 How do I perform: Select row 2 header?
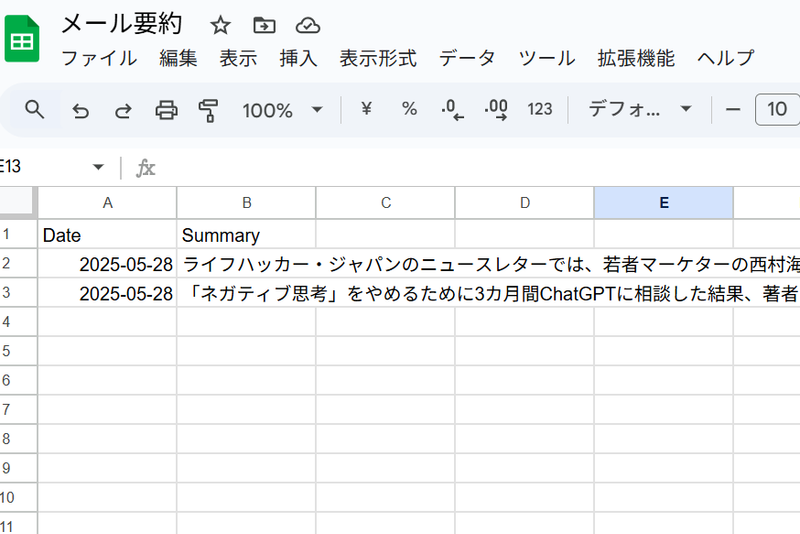18,263
